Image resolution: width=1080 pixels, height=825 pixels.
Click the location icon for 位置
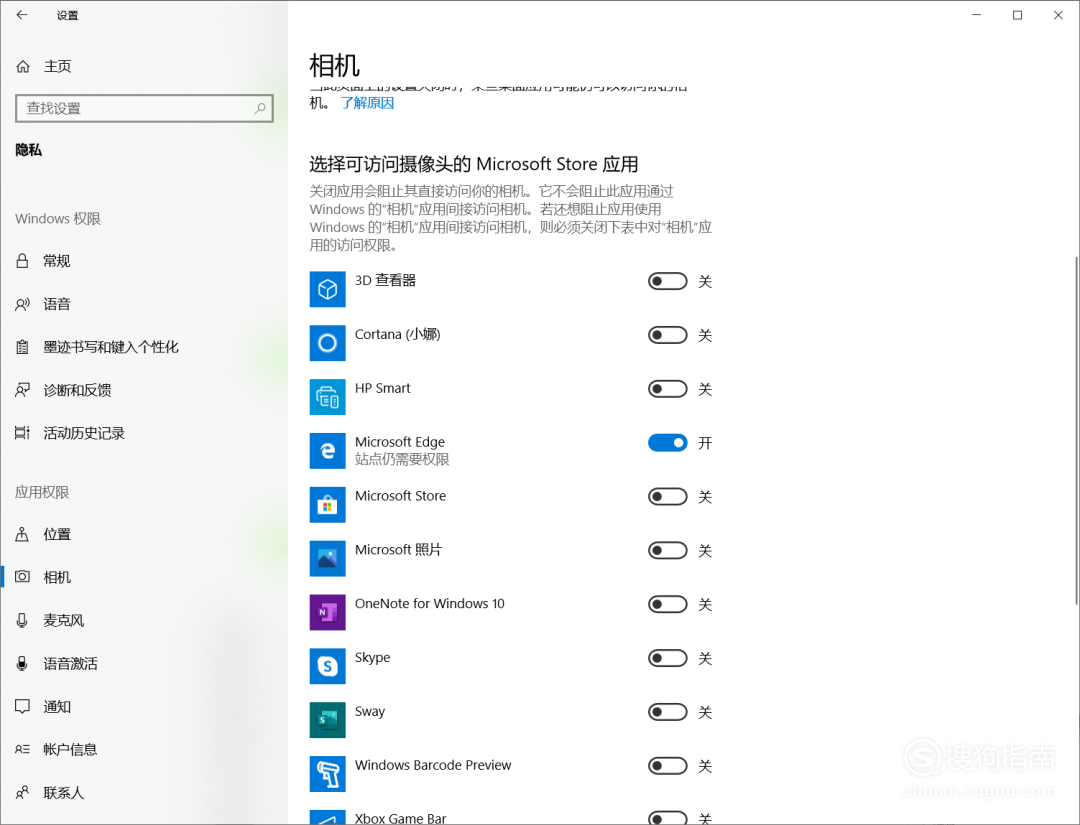22,534
